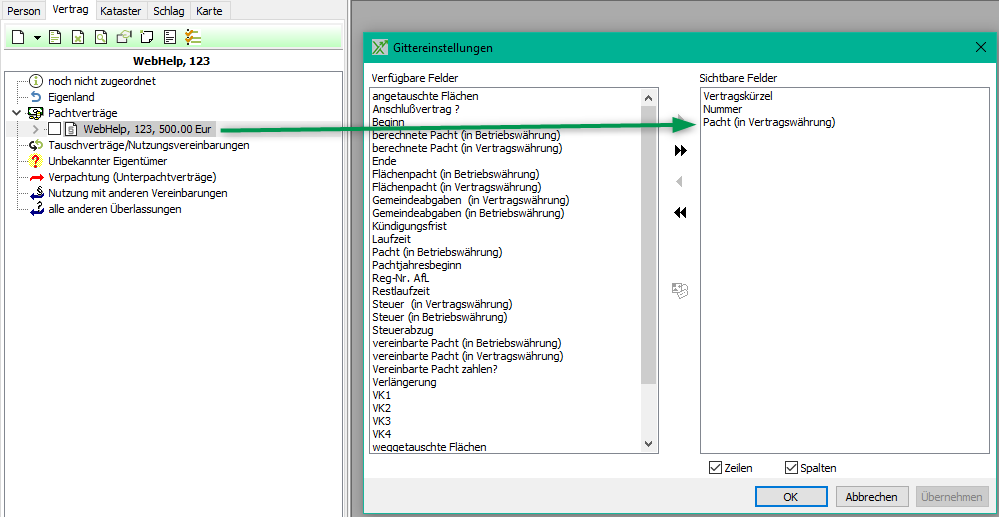The width and height of the screenshot is (999, 517).
Task: Select the Unbekannter Eigentümer question mark item
Action: 106,161
